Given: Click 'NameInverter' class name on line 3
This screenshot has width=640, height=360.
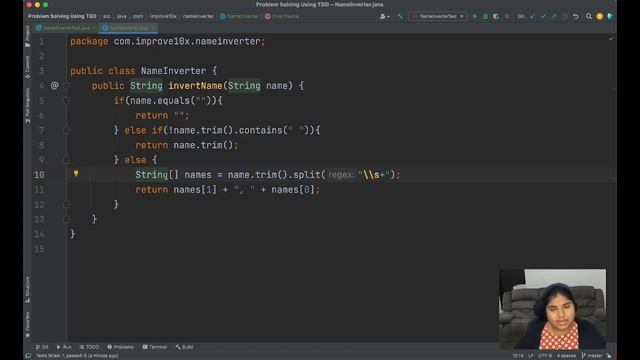Looking at the screenshot, I should 173,71.
